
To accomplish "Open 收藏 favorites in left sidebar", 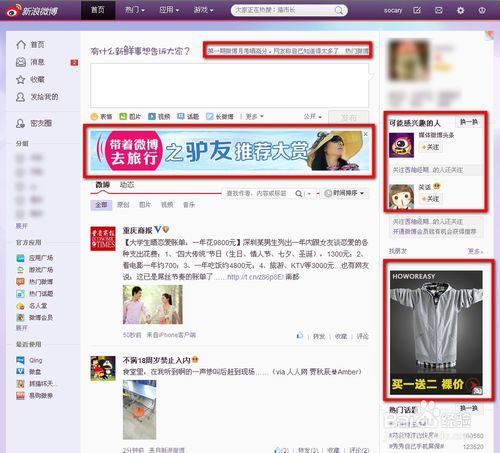I will click(31, 79).
